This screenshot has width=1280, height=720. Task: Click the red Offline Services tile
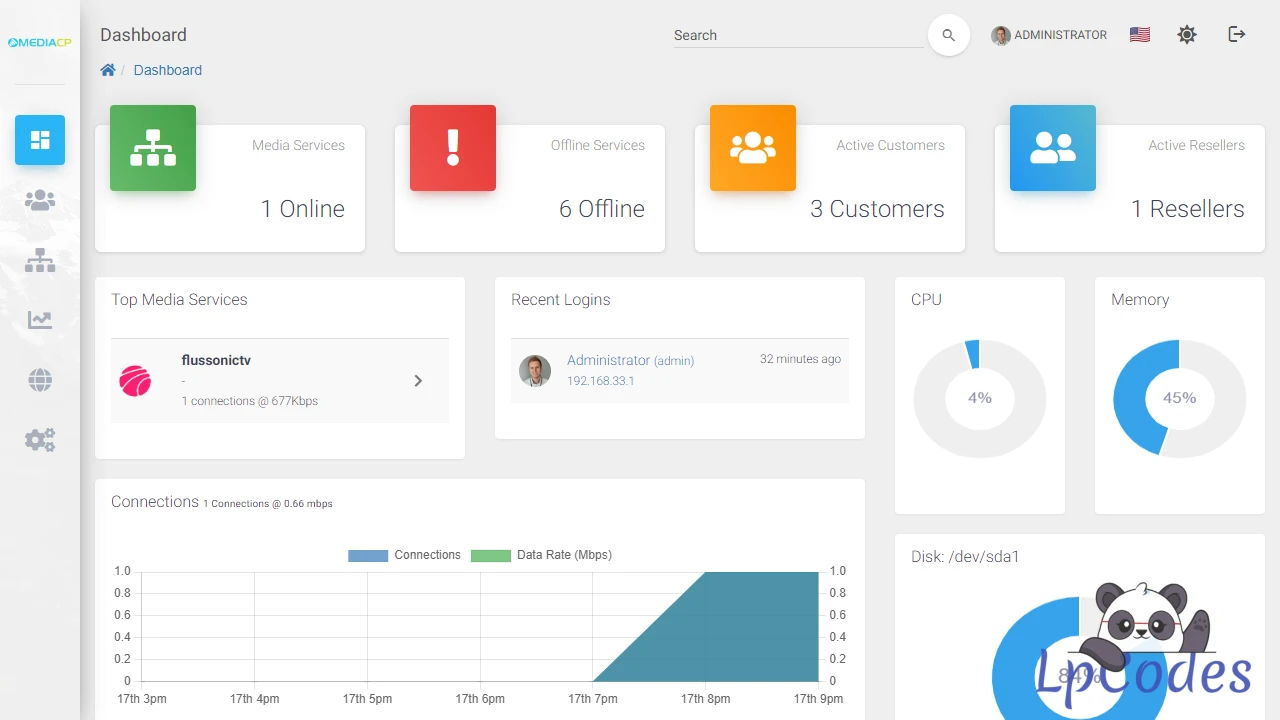453,148
